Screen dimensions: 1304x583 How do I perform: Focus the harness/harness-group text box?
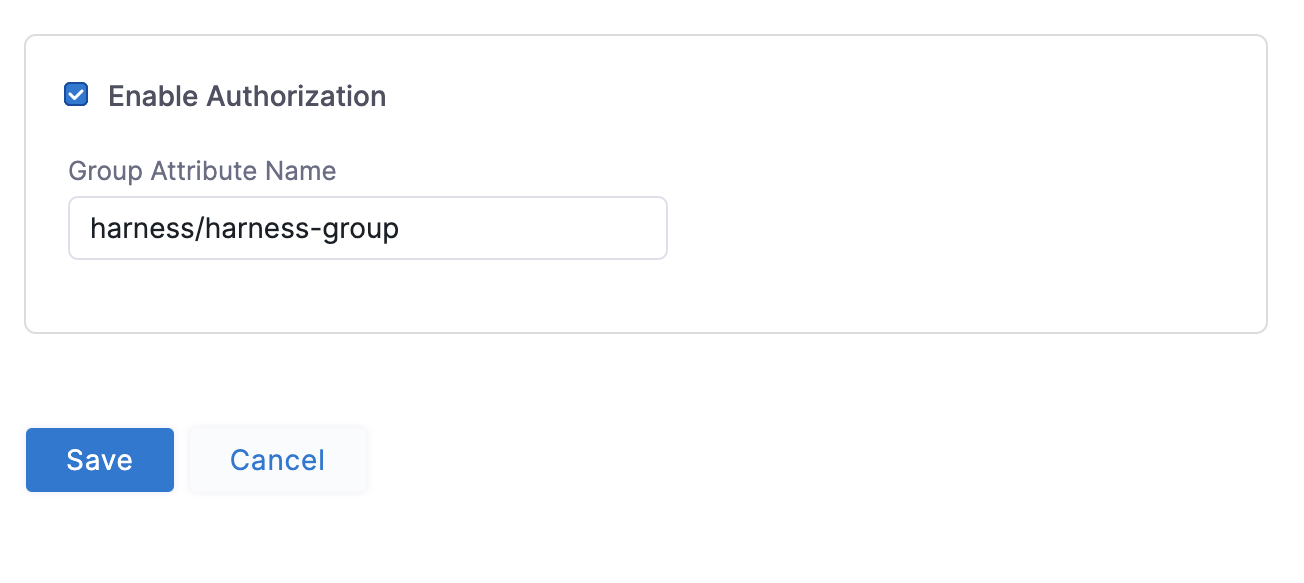[367, 228]
